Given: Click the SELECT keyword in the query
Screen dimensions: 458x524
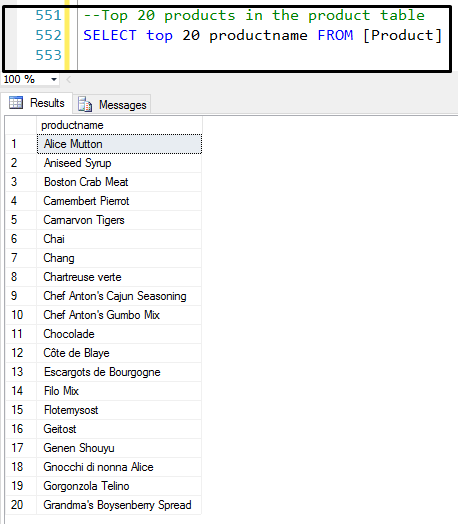Looking at the screenshot, I should tap(110, 35).
